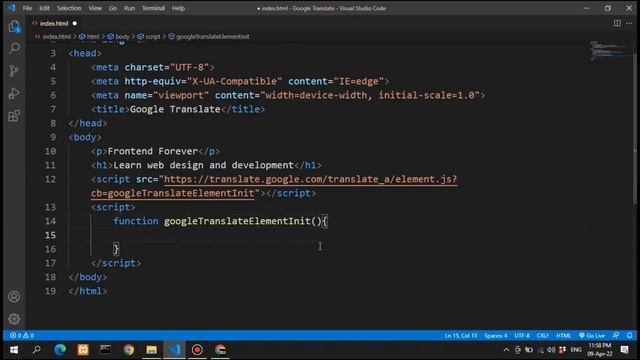Open File Explorer from taskbar

pyautogui.click(x=151, y=350)
